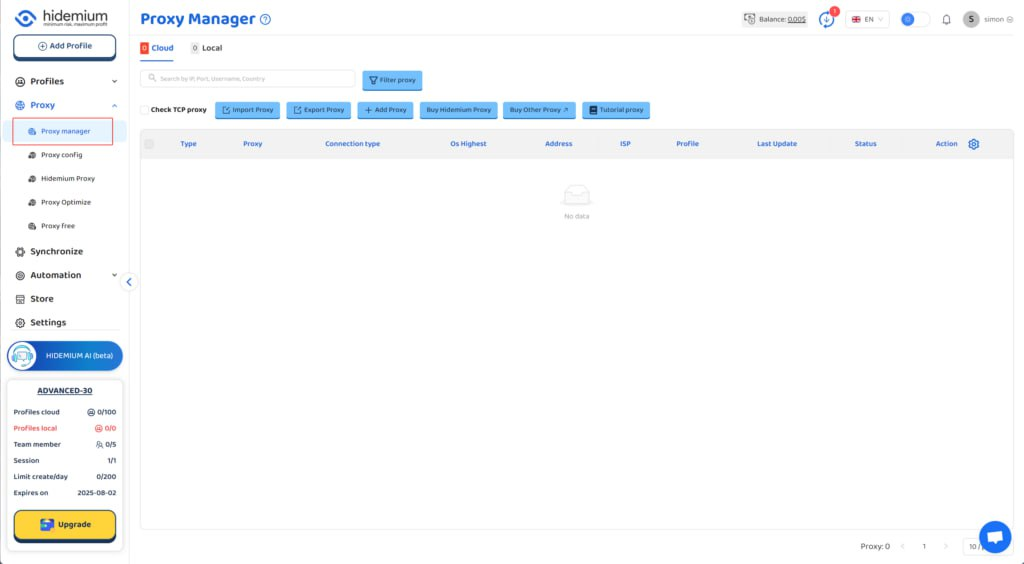The height and width of the screenshot is (564, 1024).
Task: Click Buy Hidemium Proxy button
Action: (x=458, y=110)
